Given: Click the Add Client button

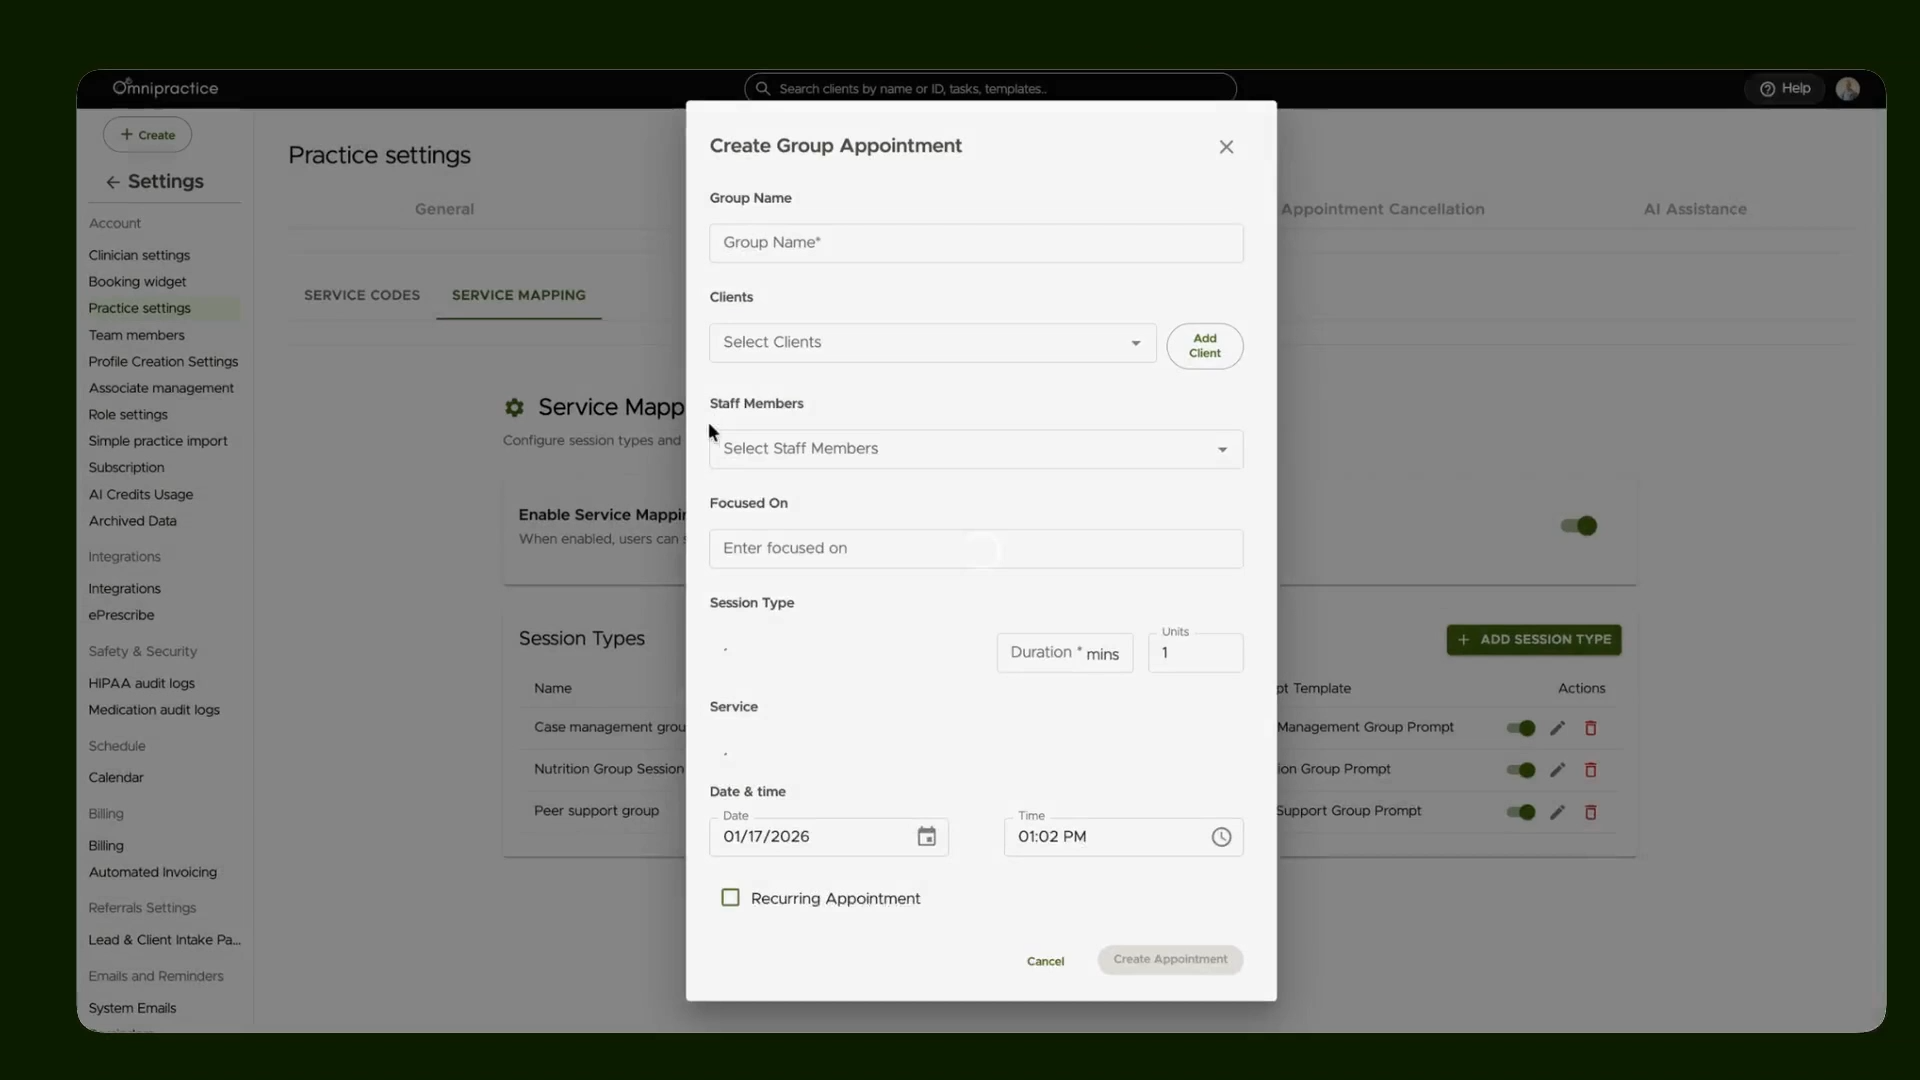Looking at the screenshot, I should coord(1204,346).
